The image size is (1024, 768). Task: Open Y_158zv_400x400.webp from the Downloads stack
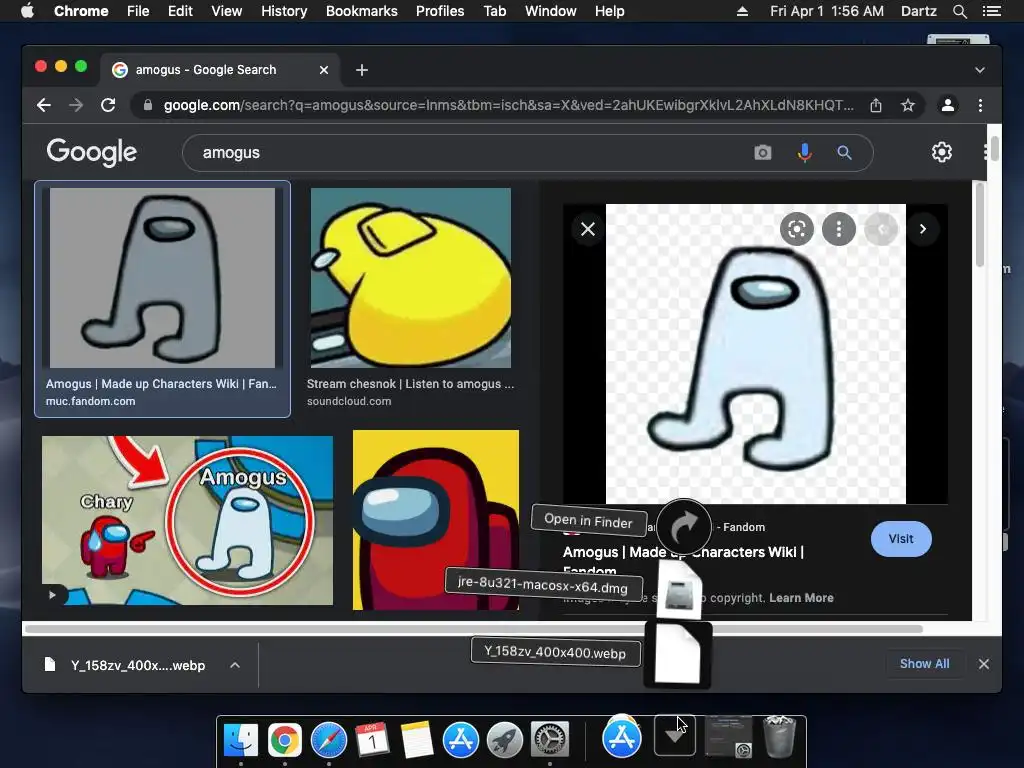[677, 654]
